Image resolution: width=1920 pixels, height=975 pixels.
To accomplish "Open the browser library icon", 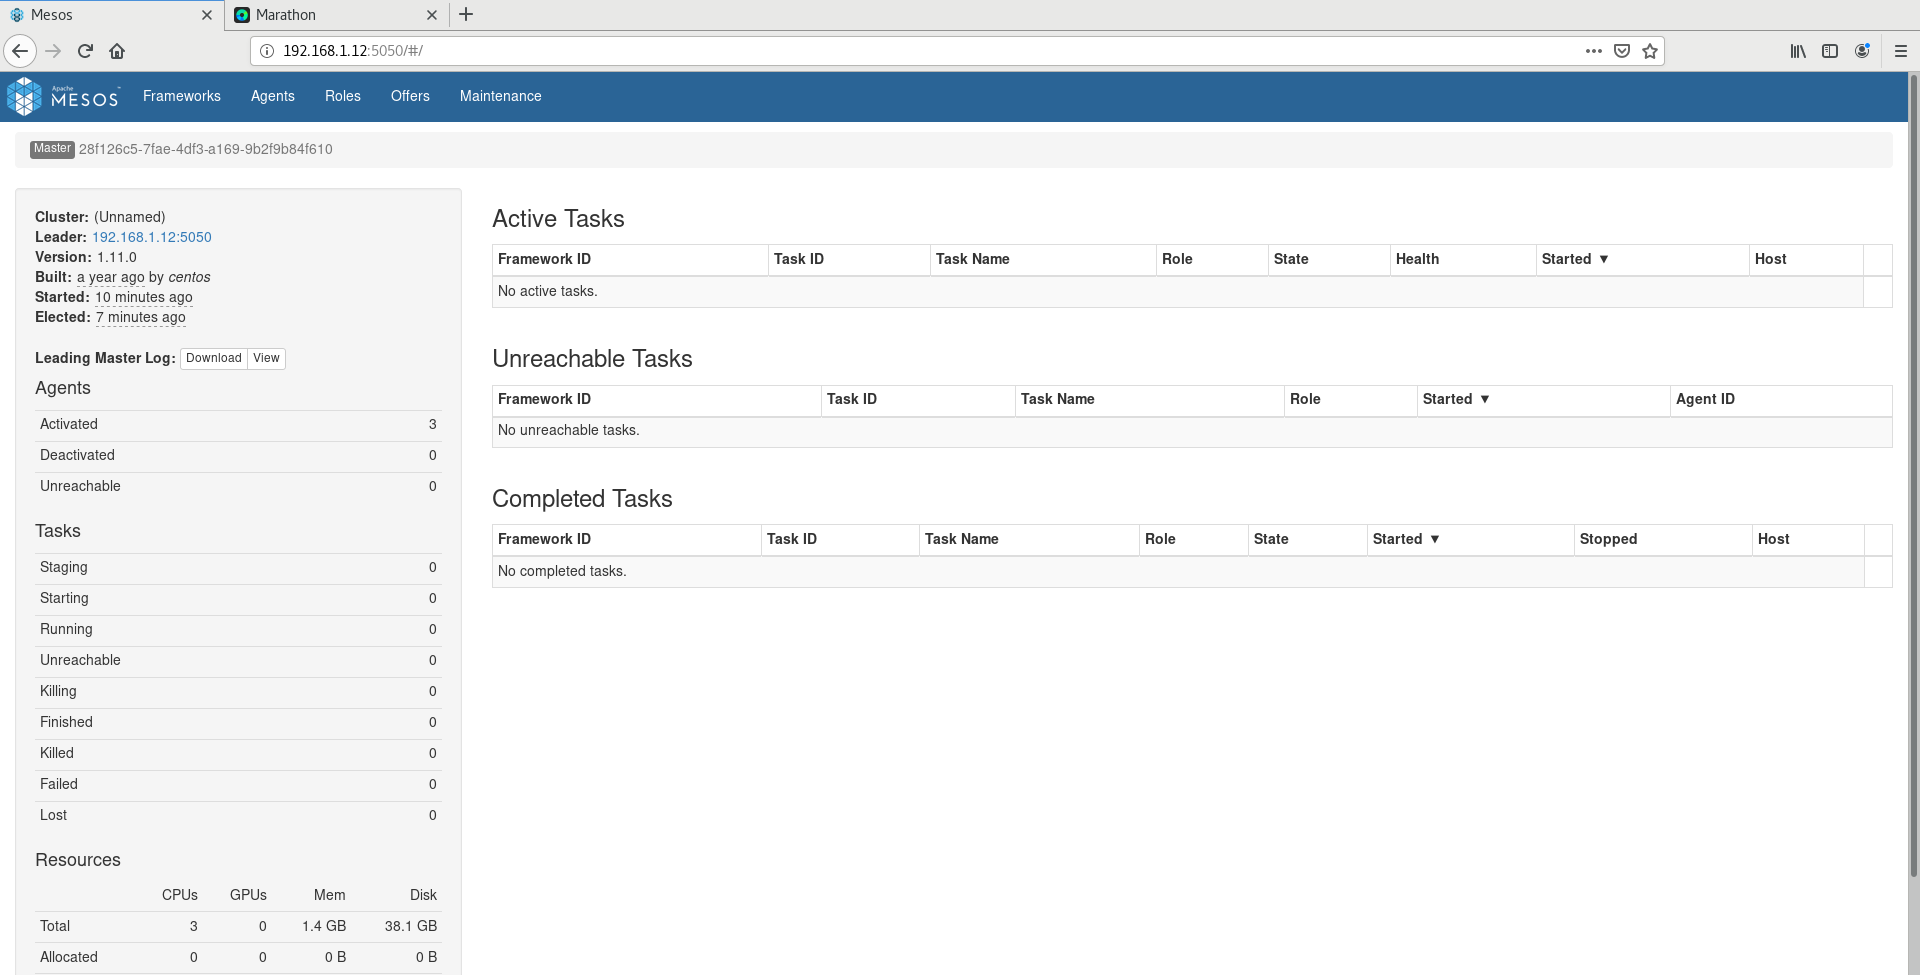I will 1798,51.
